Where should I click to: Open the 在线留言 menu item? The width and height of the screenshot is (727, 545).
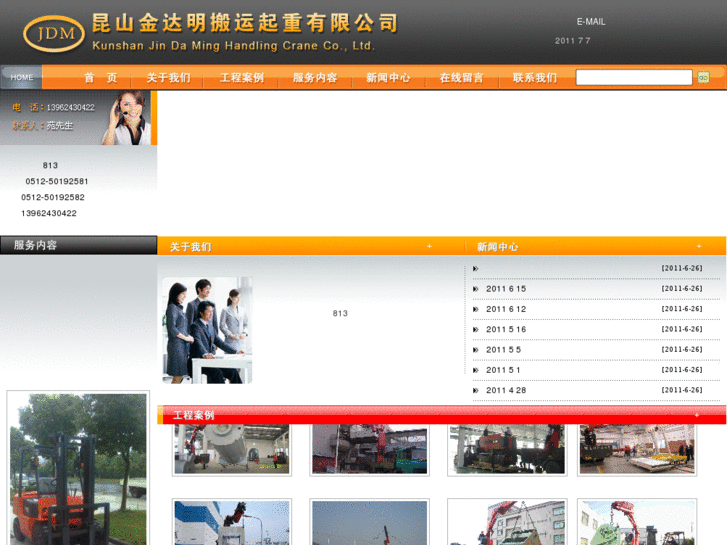461,77
